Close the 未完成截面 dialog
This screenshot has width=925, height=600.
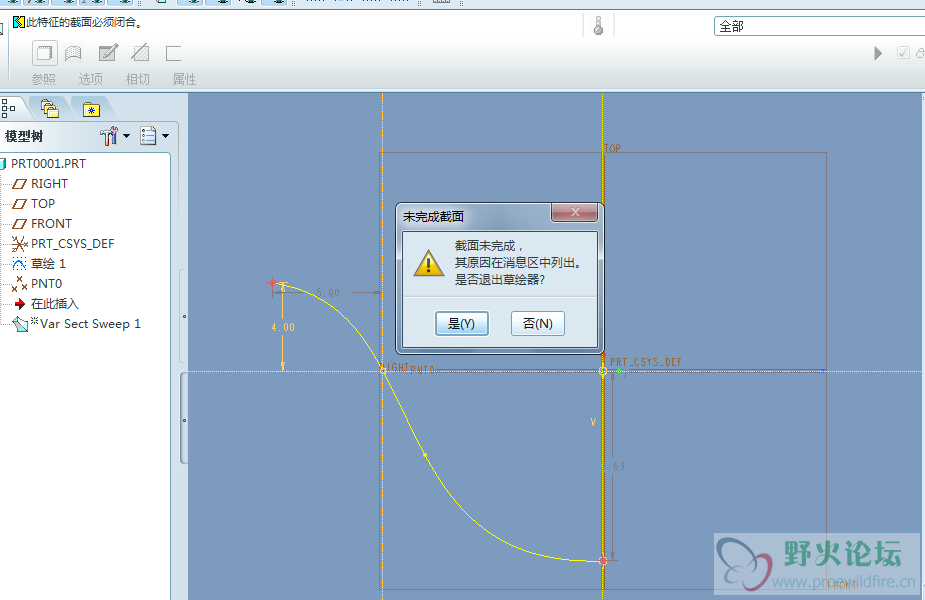(x=575, y=212)
